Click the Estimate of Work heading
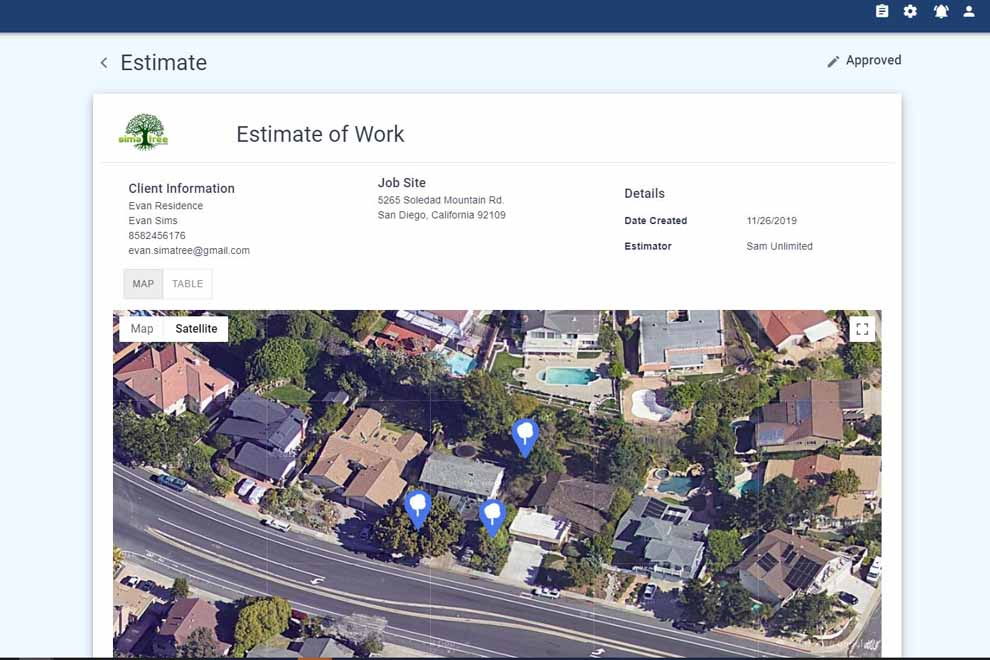The image size is (990, 660). click(320, 134)
